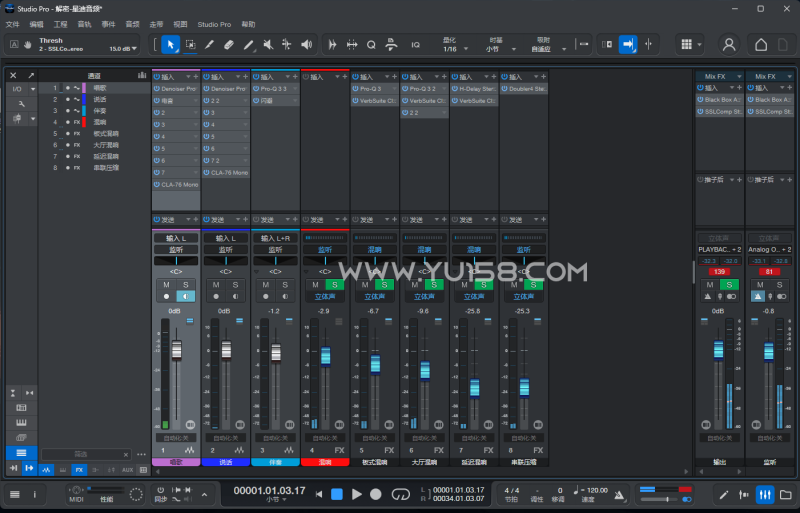Viewport: 800px width, 513px height.
Task: Click the Stop button in transport
Action: pos(337,494)
